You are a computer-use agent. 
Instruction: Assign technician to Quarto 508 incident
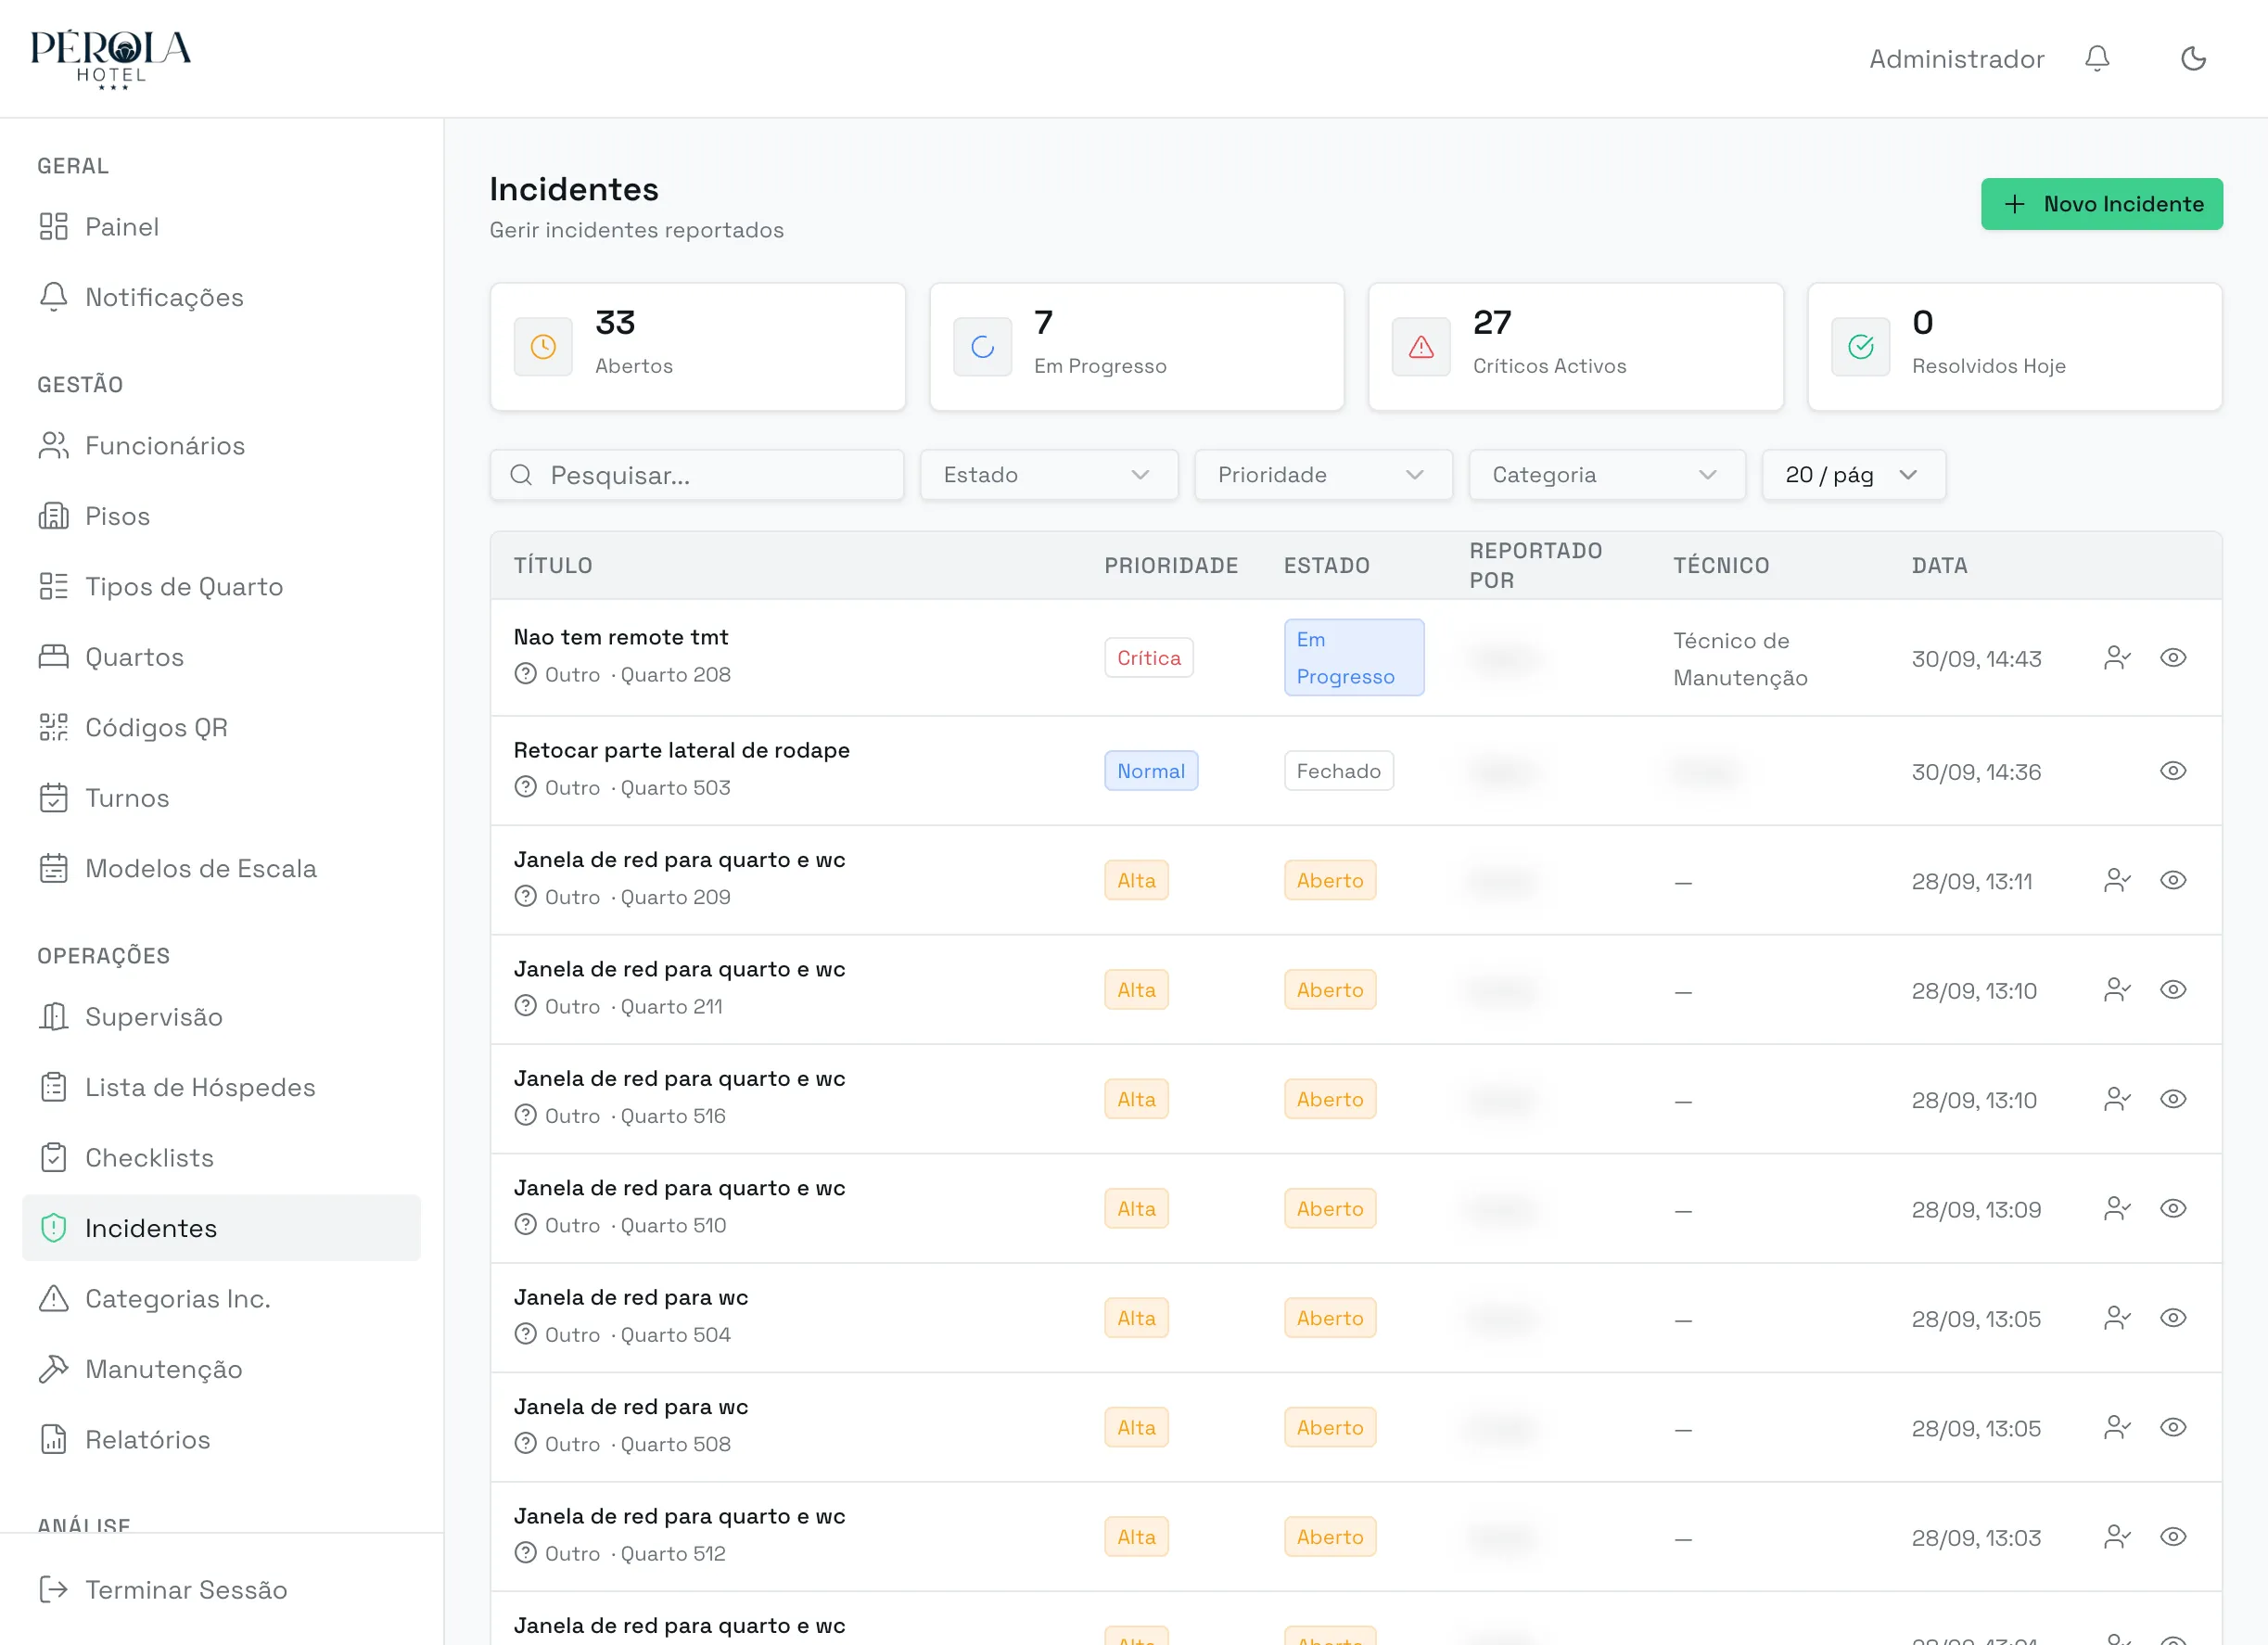[2116, 1428]
